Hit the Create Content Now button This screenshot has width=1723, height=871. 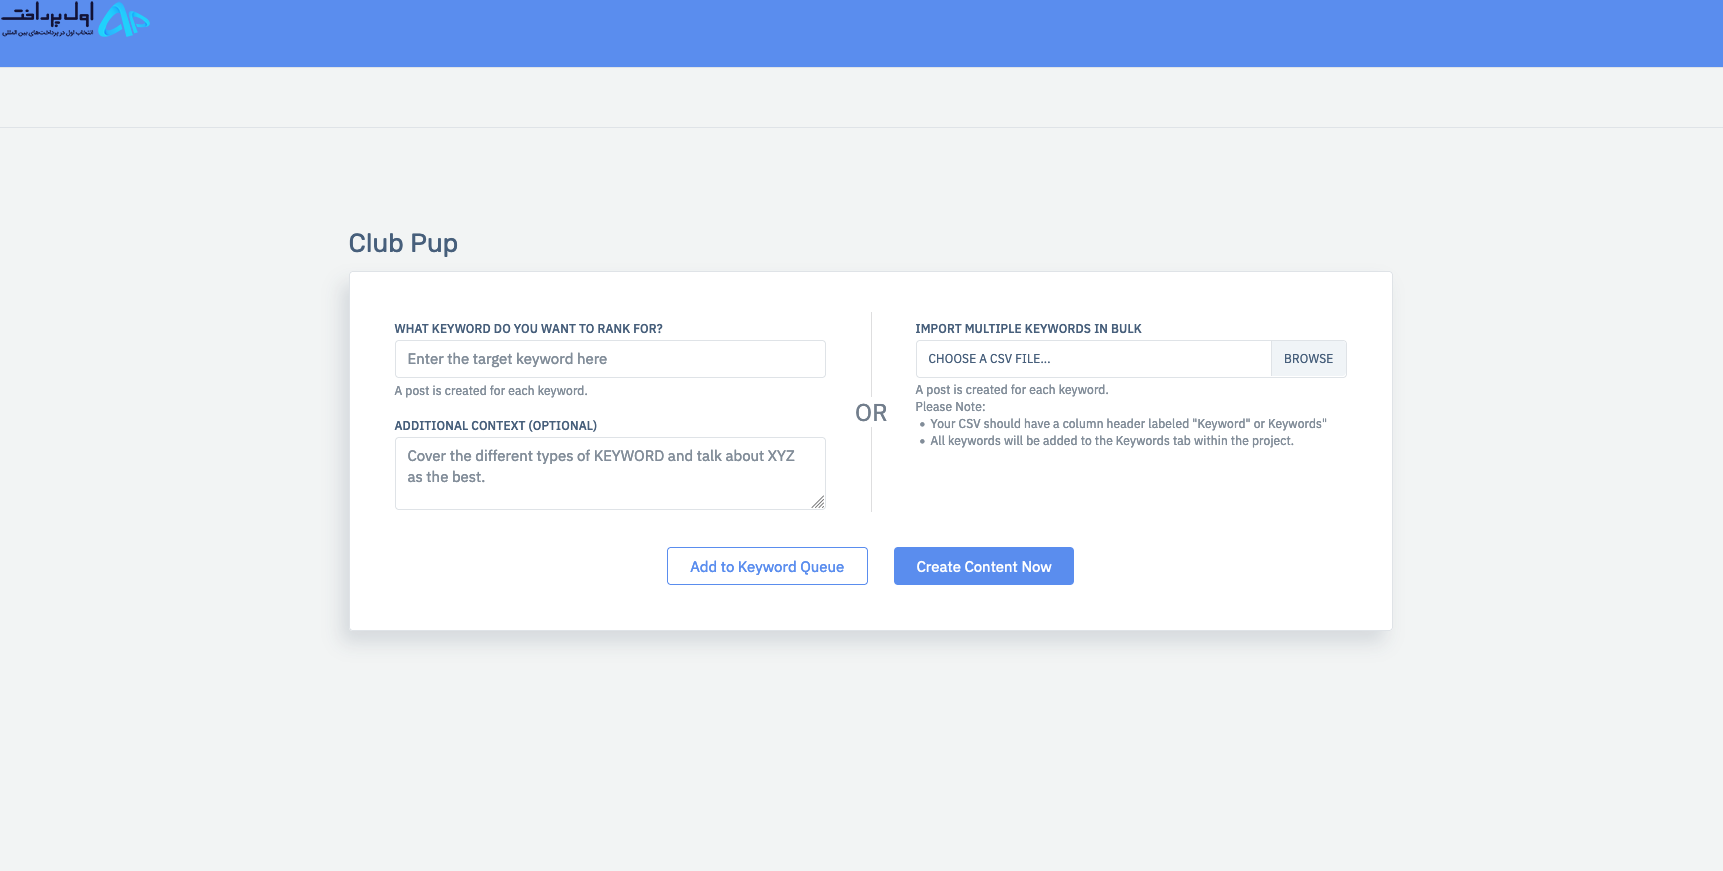point(983,566)
